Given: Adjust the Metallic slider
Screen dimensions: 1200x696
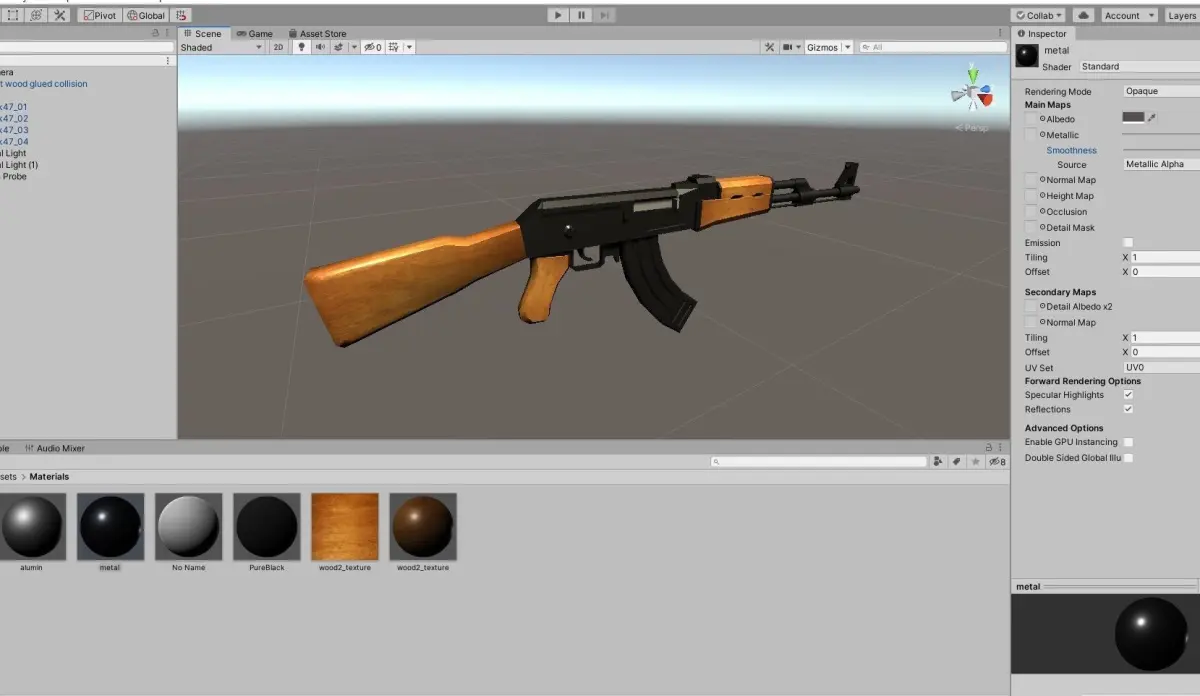Looking at the screenshot, I should [1161, 135].
